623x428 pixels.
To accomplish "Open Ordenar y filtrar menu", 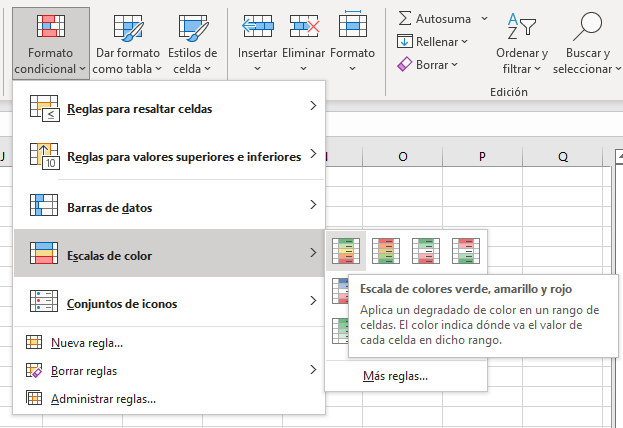I will [521, 45].
